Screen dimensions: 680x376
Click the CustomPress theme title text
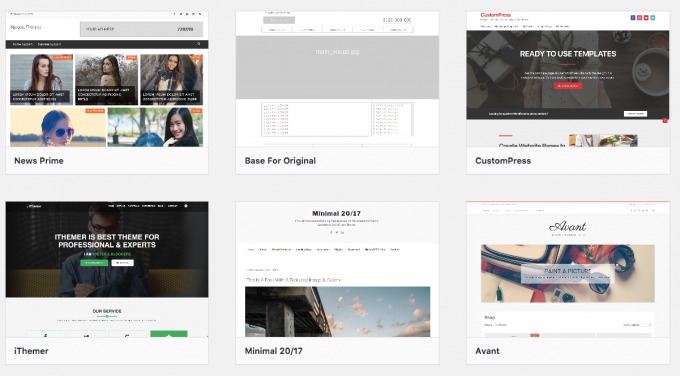[x=503, y=160]
